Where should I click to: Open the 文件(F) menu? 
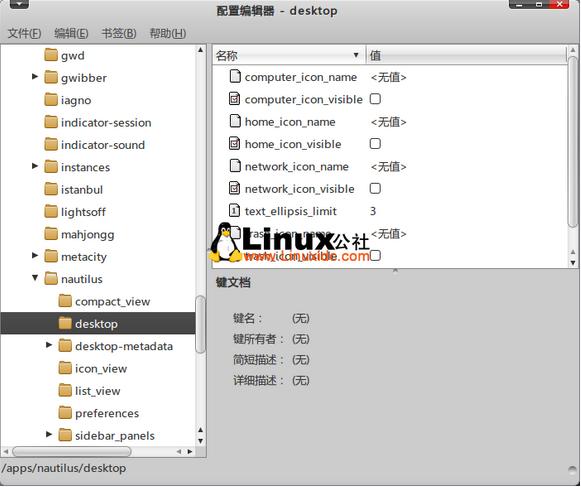coord(24,33)
